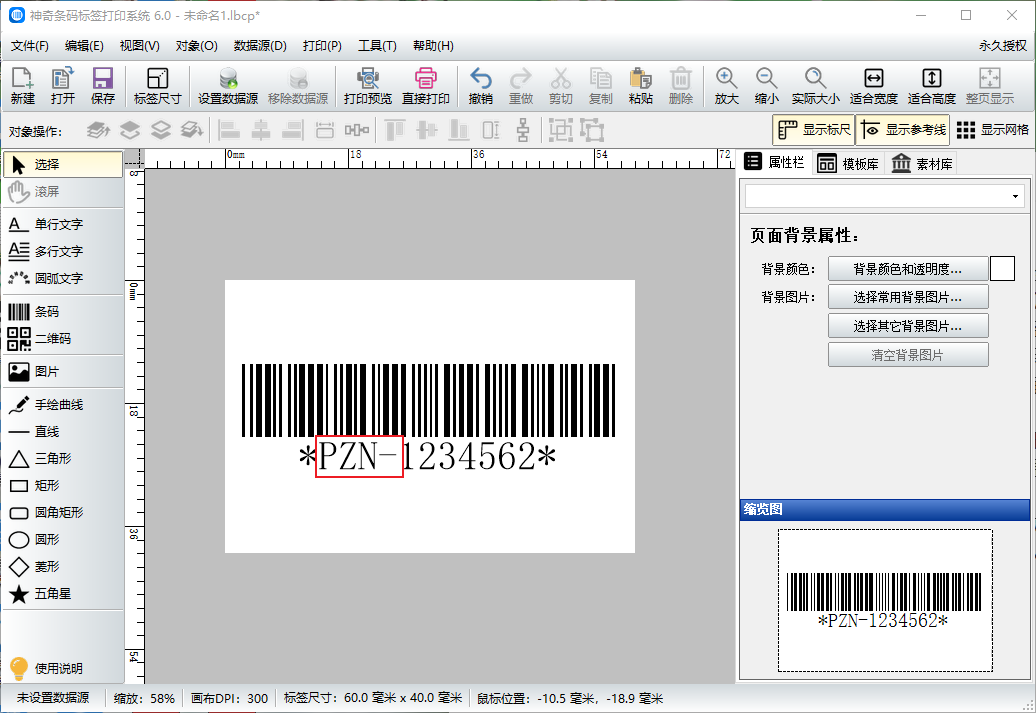
Task: Select the 三角形 triangle tool
Action: point(63,459)
